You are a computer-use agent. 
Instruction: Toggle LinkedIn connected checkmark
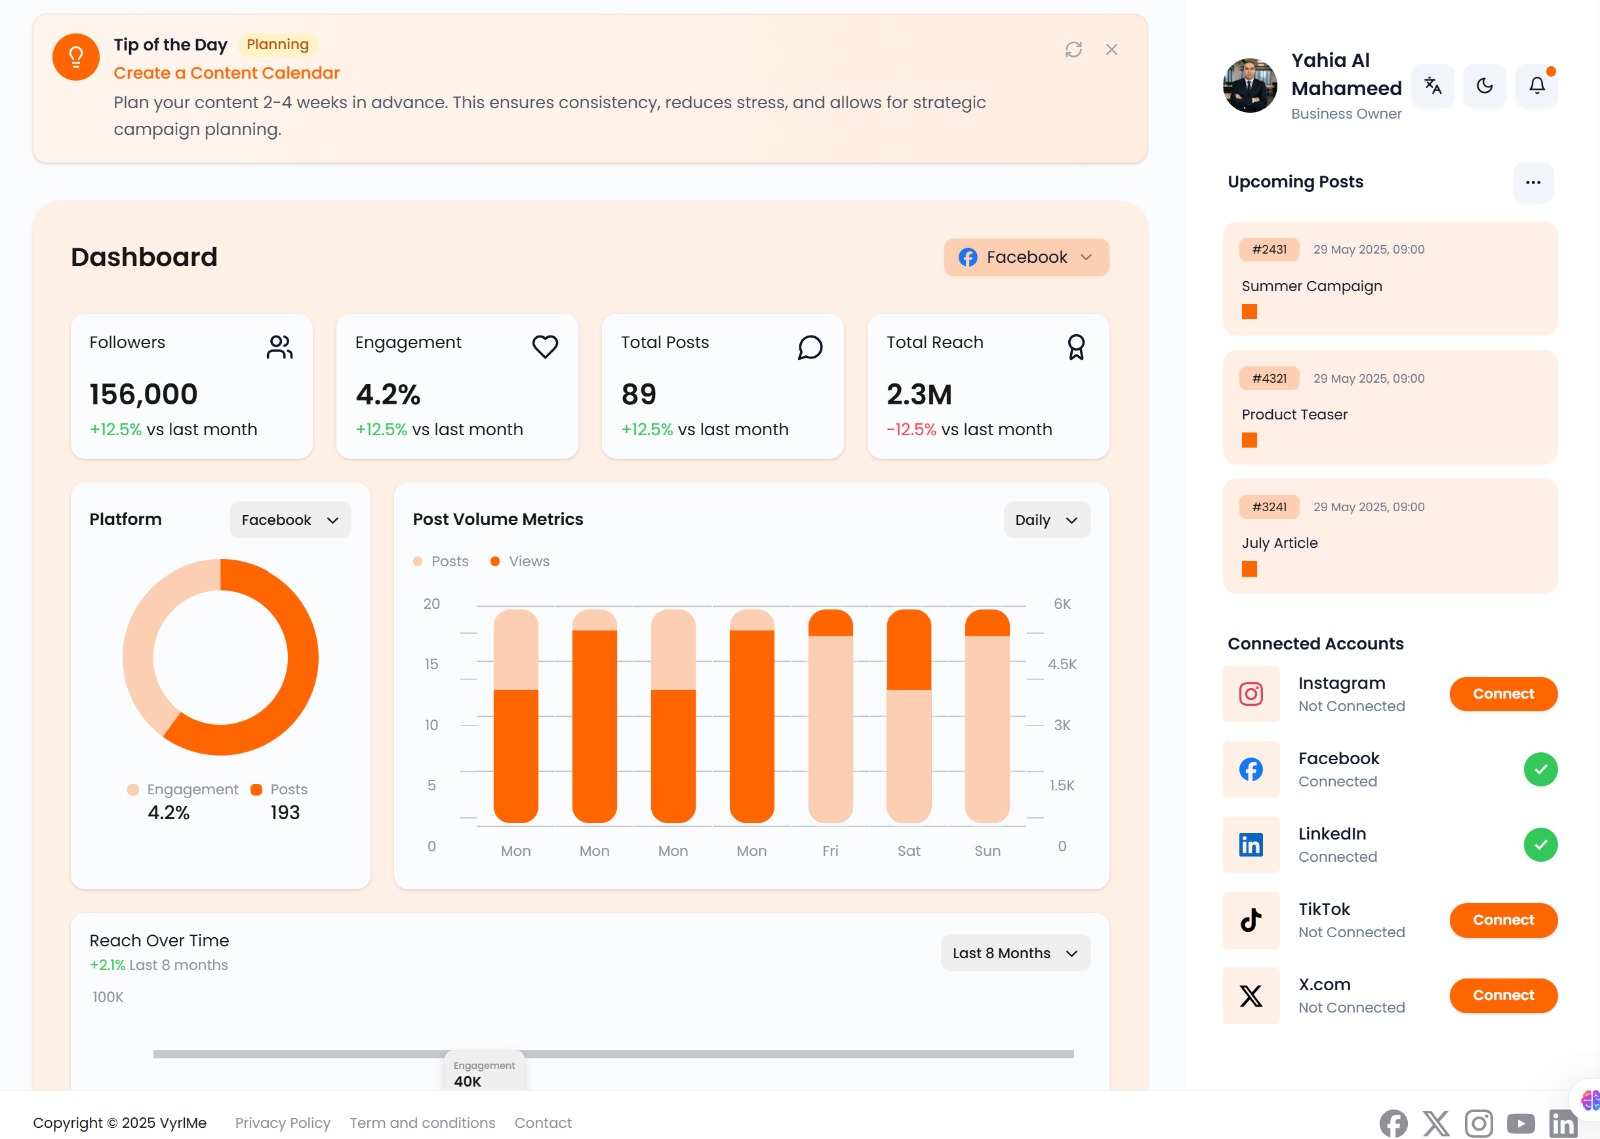coord(1540,845)
